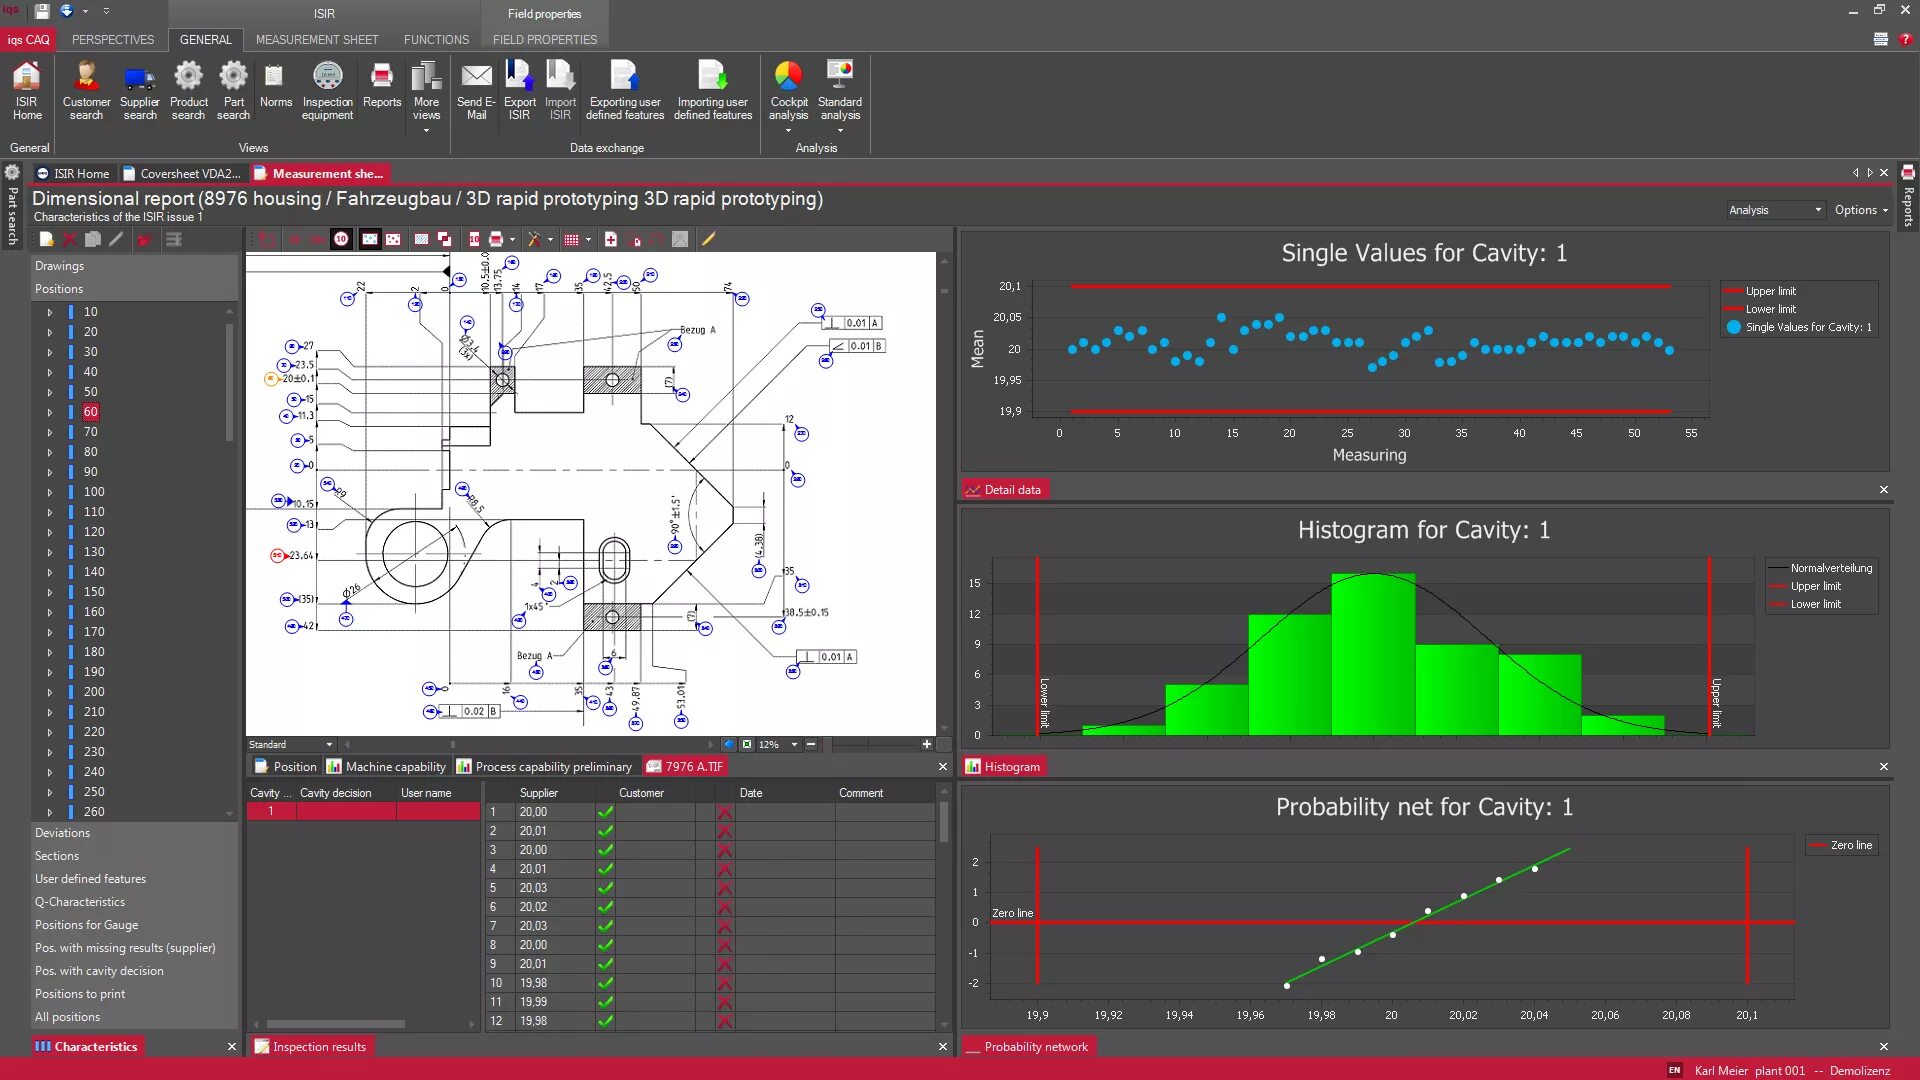Toggle the numbered stamp '10' tool

point(341,240)
